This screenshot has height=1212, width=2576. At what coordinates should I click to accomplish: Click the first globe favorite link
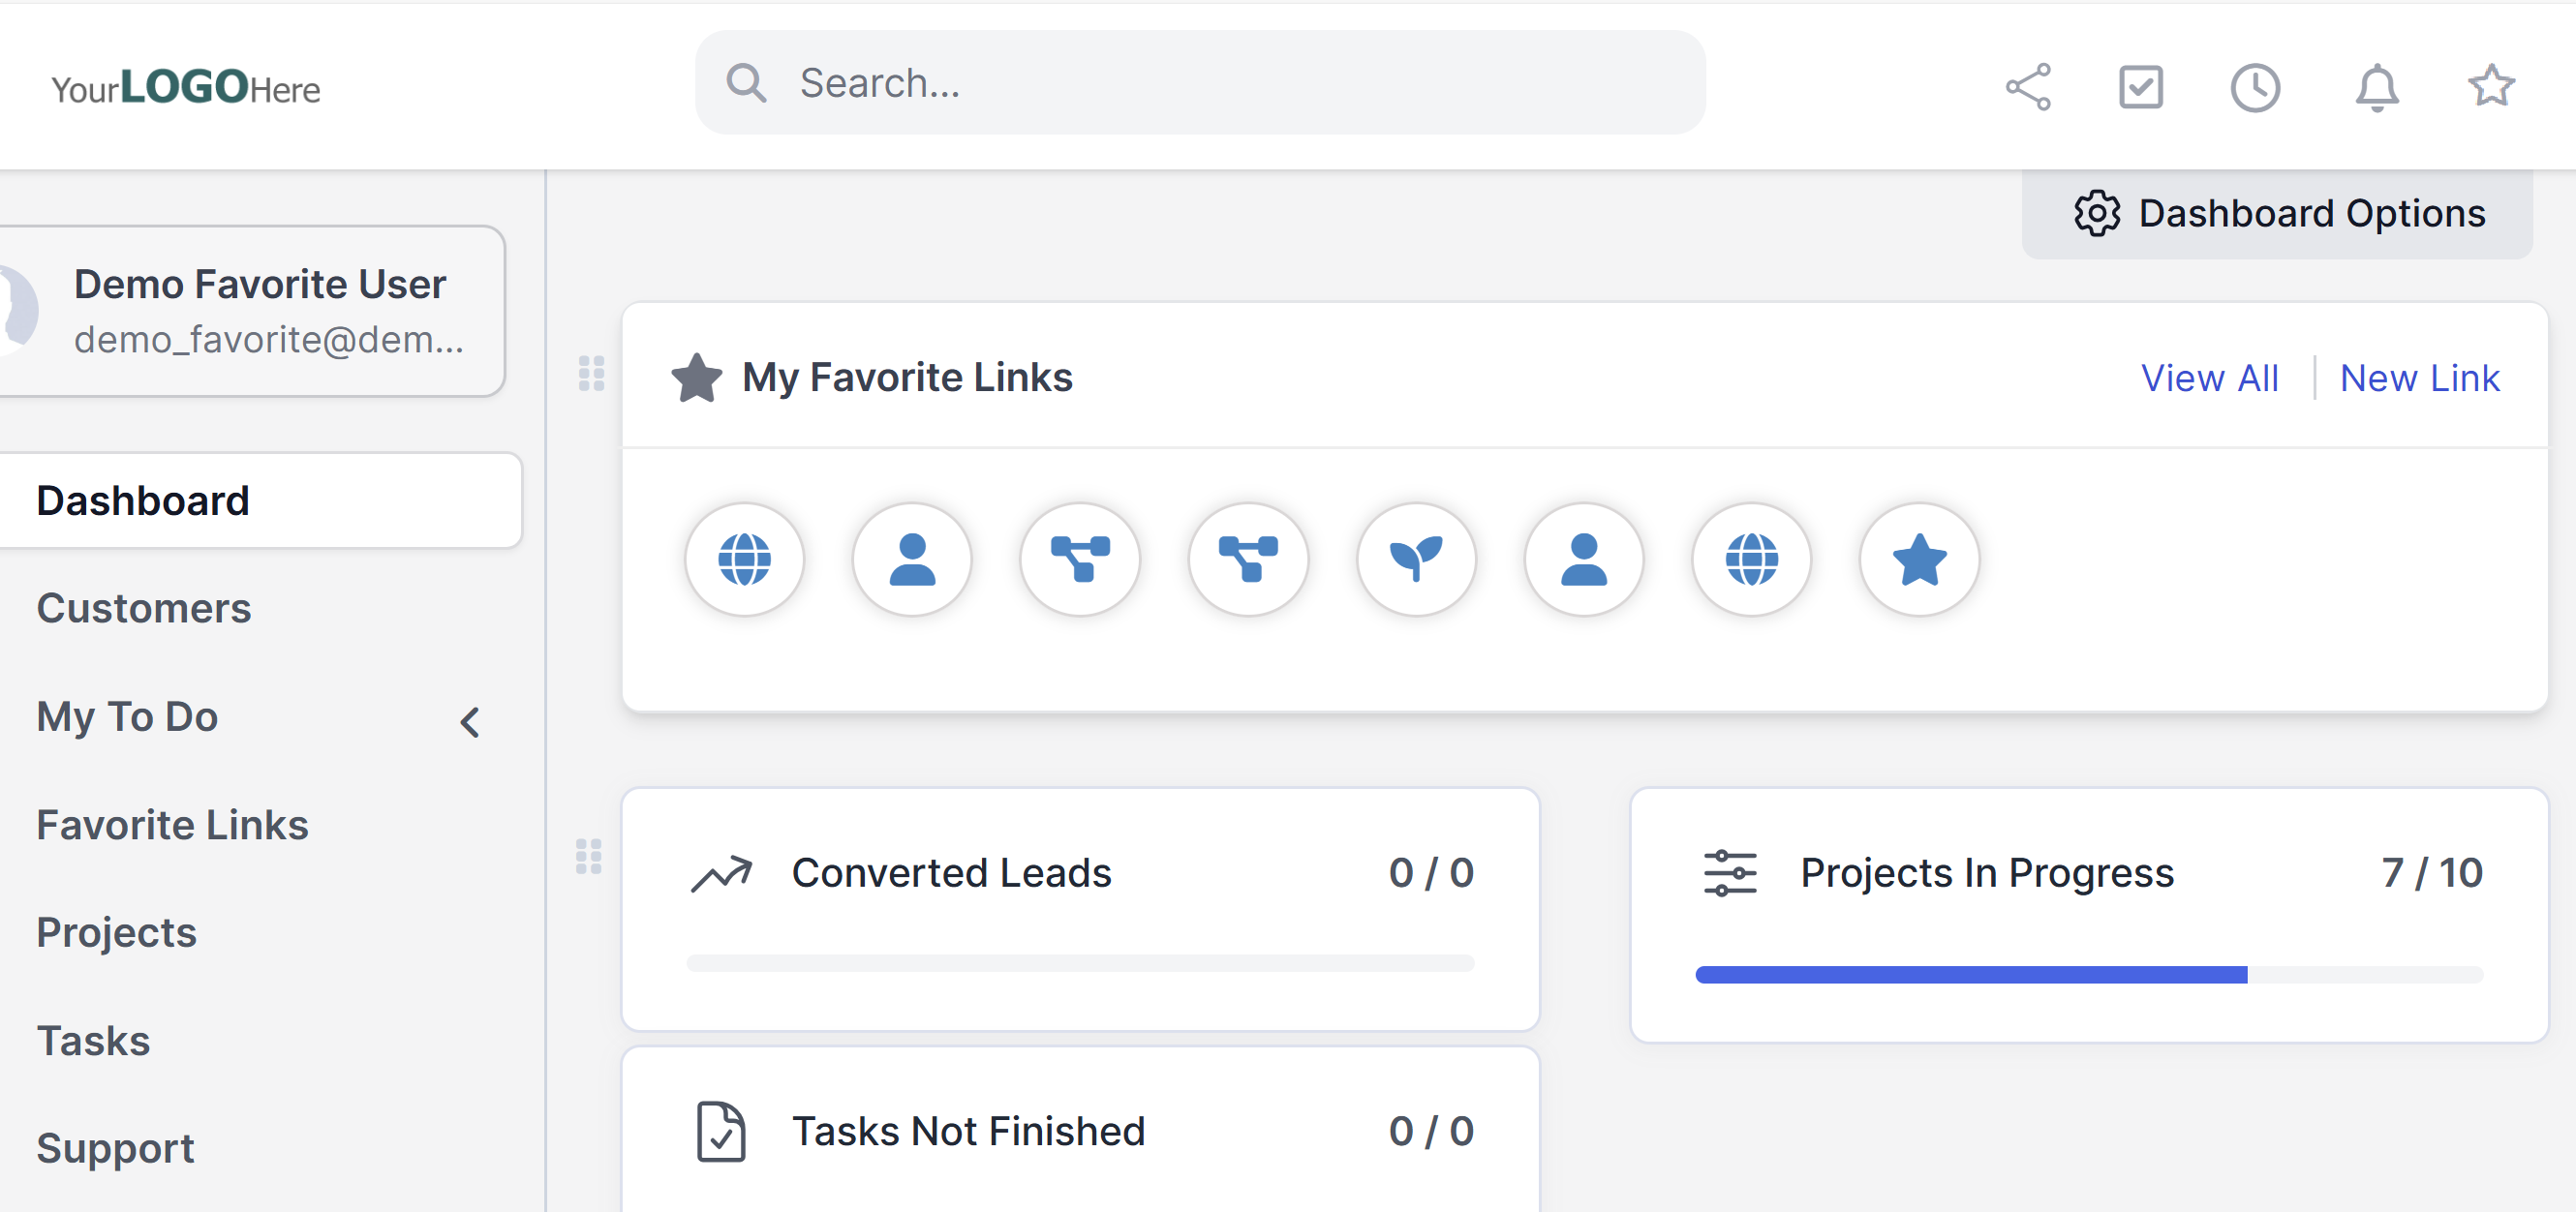coord(744,559)
